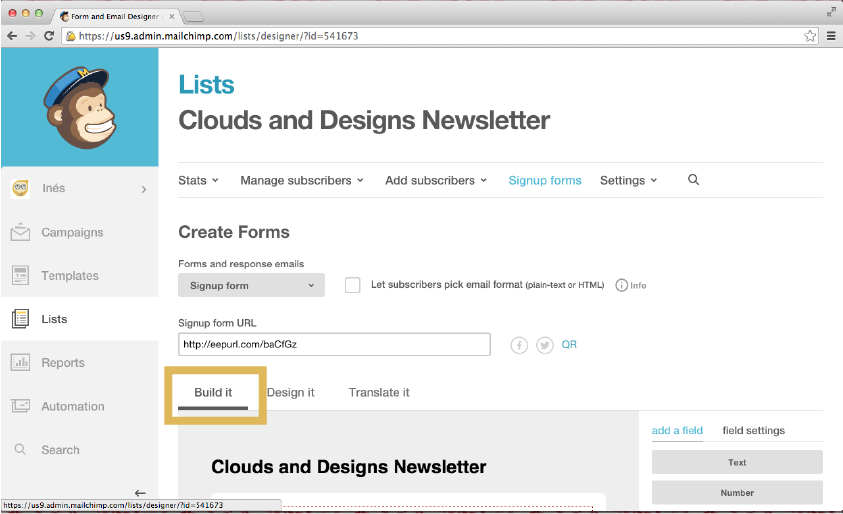Select the field settings tab

pyautogui.click(x=753, y=430)
